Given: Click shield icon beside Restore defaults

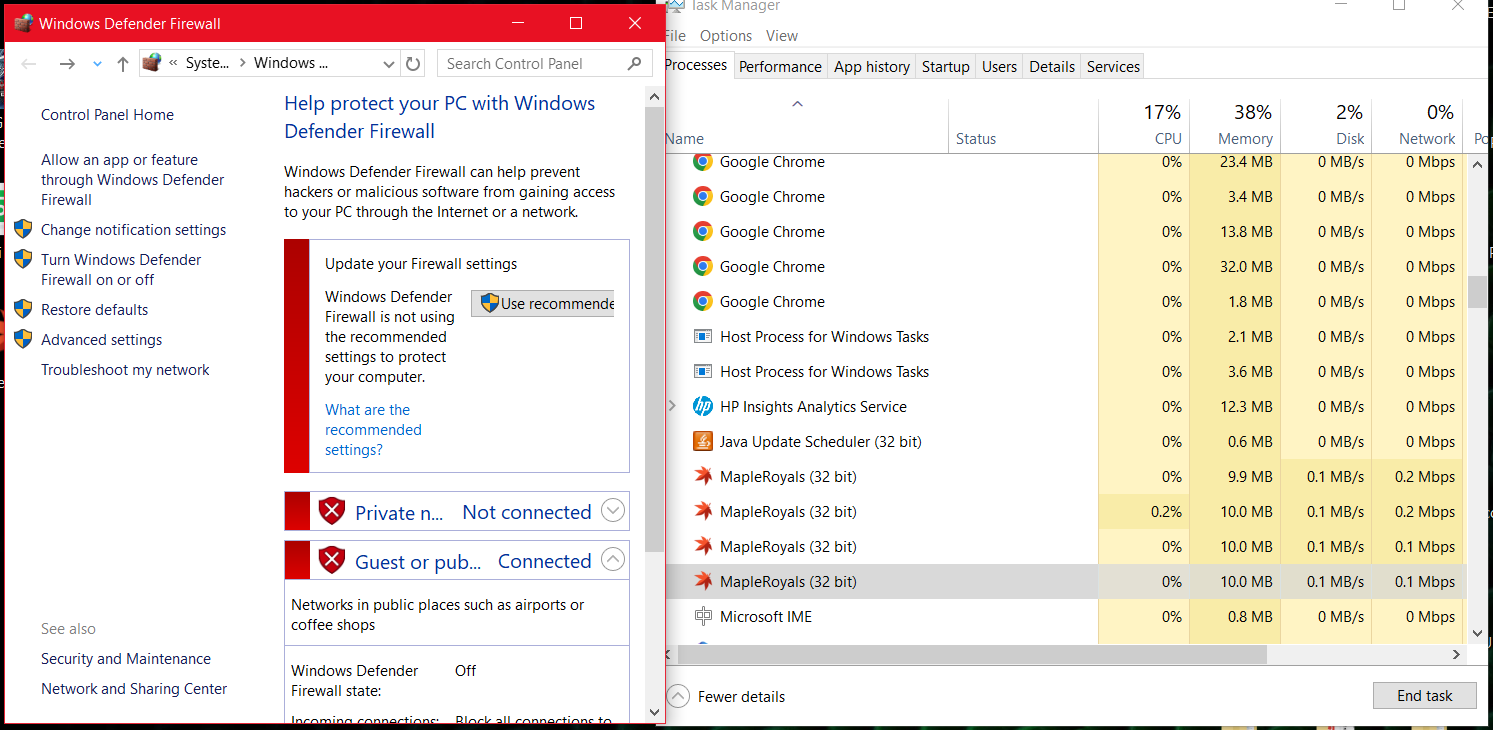Looking at the screenshot, I should click(x=24, y=309).
